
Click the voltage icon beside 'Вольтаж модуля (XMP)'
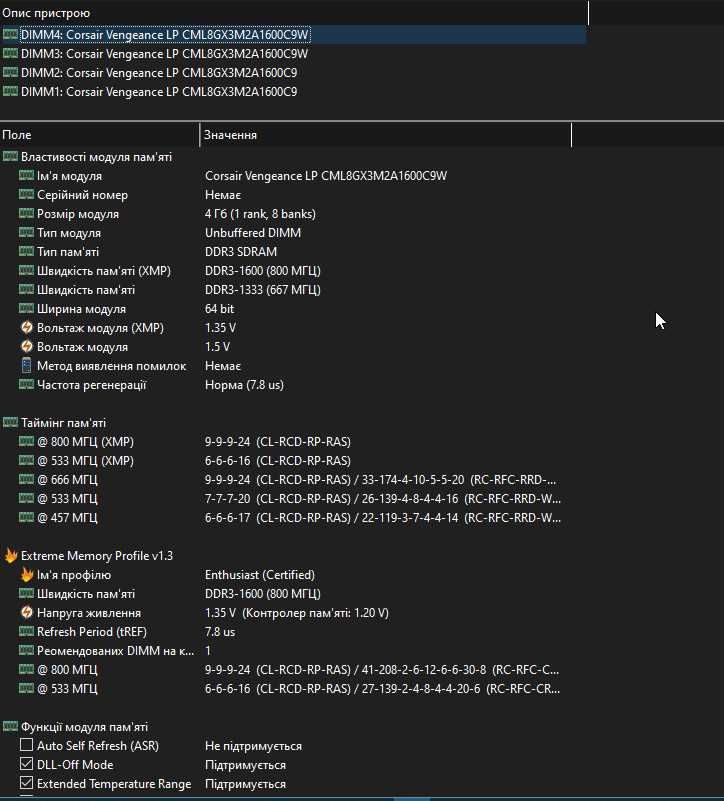(27, 327)
